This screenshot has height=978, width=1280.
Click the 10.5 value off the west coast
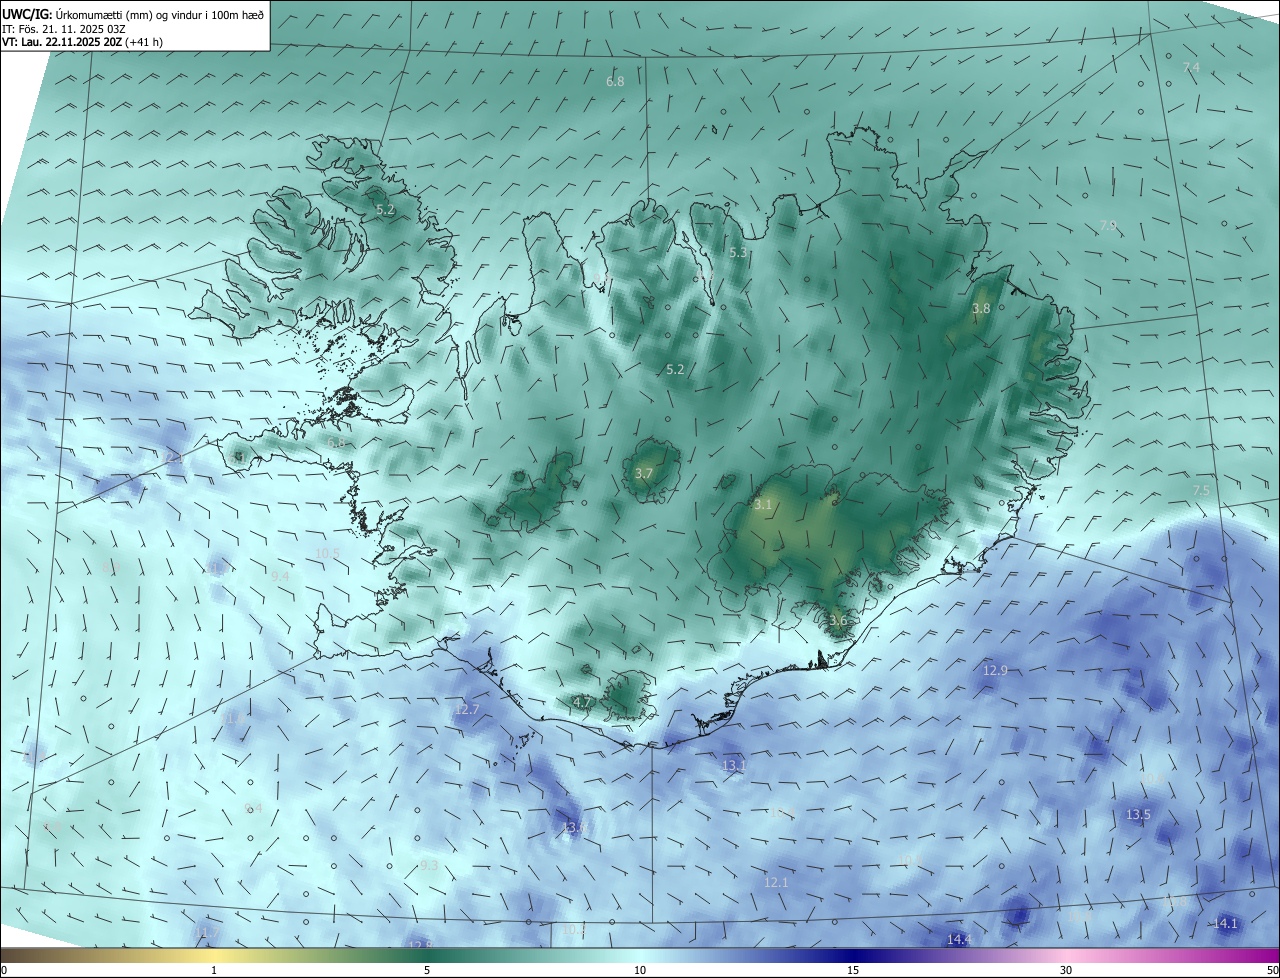click(x=327, y=553)
